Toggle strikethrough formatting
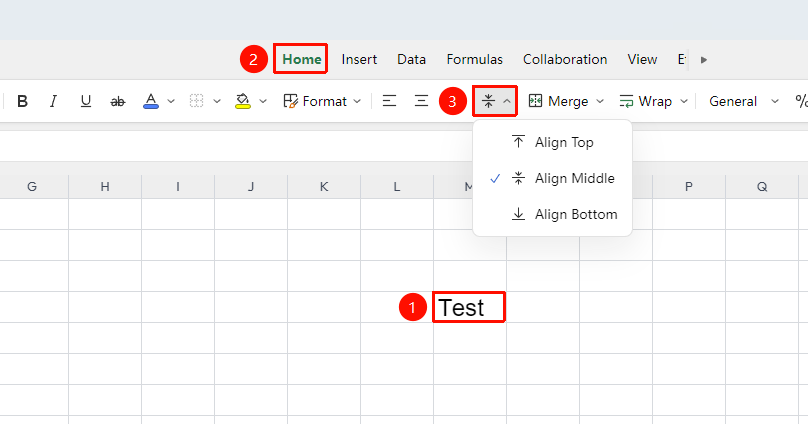This screenshot has width=808, height=424. click(117, 101)
